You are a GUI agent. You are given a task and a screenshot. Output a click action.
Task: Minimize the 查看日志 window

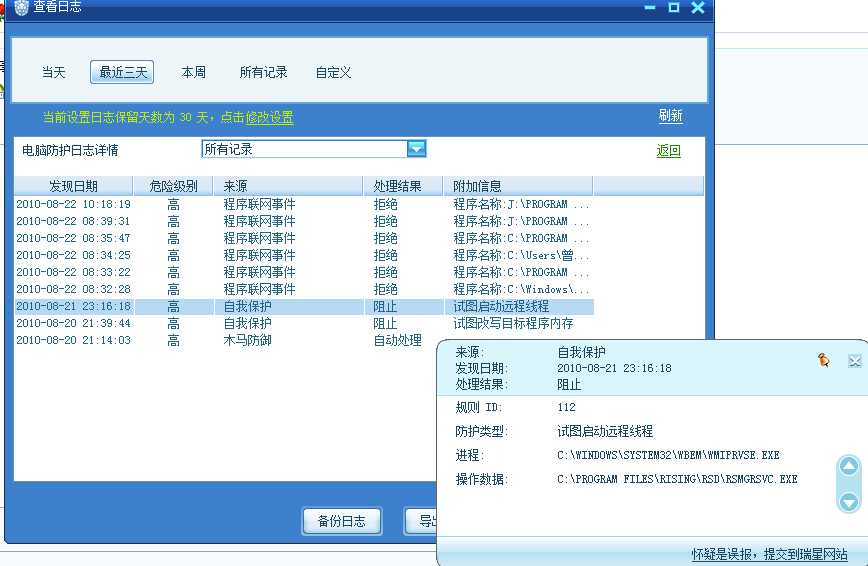[x=650, y=8]
